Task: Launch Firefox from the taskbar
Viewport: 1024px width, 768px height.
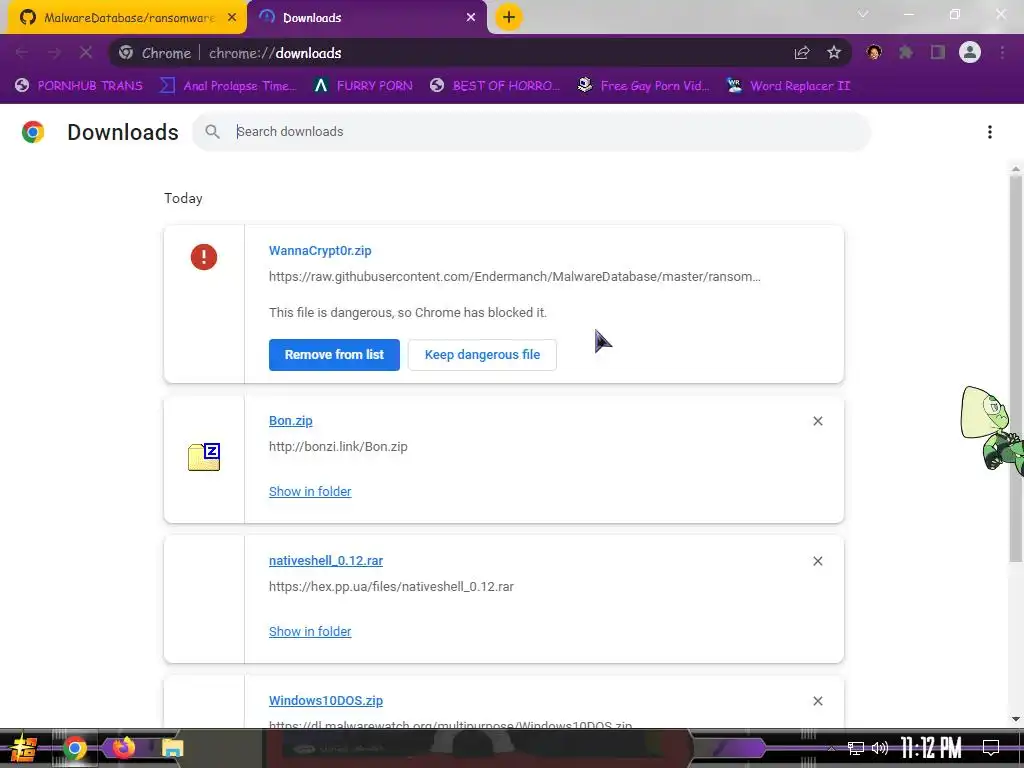Action: [x=123, y=748]
